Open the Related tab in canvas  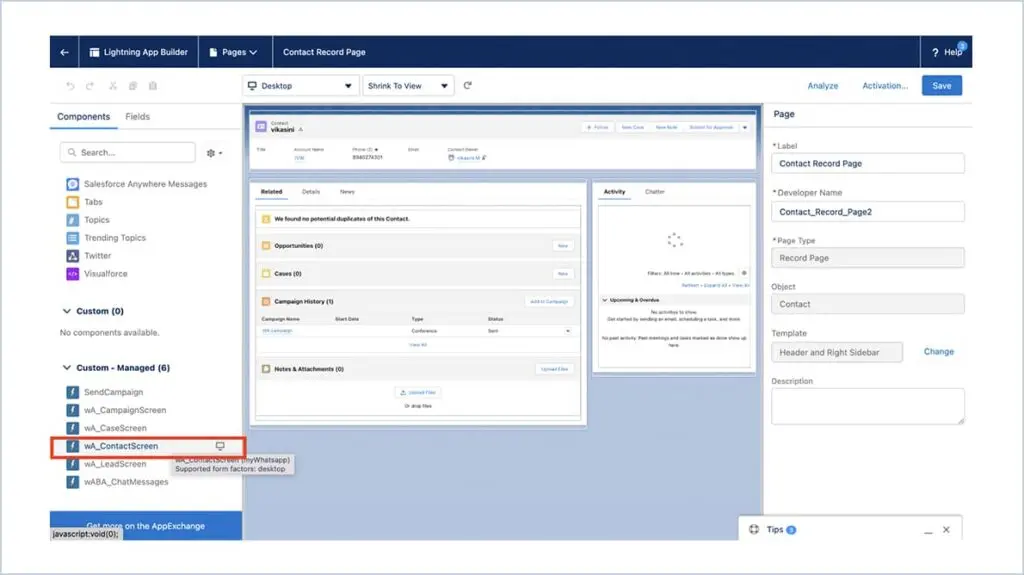point(272,192)
